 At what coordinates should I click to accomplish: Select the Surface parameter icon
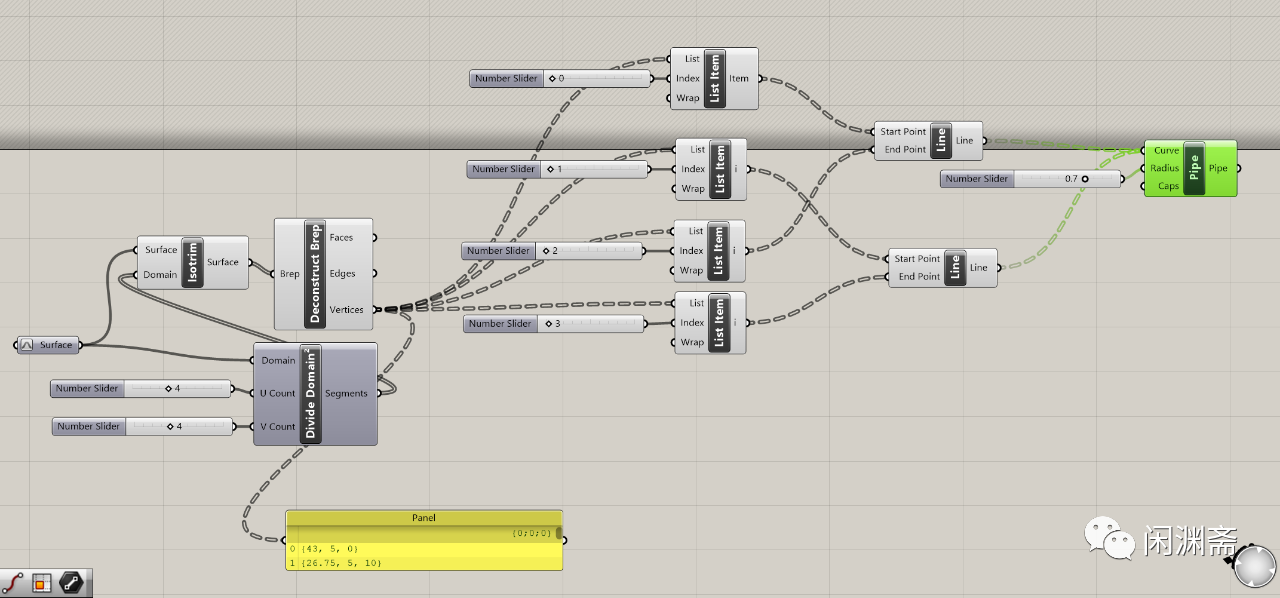(x=26, y=345)
